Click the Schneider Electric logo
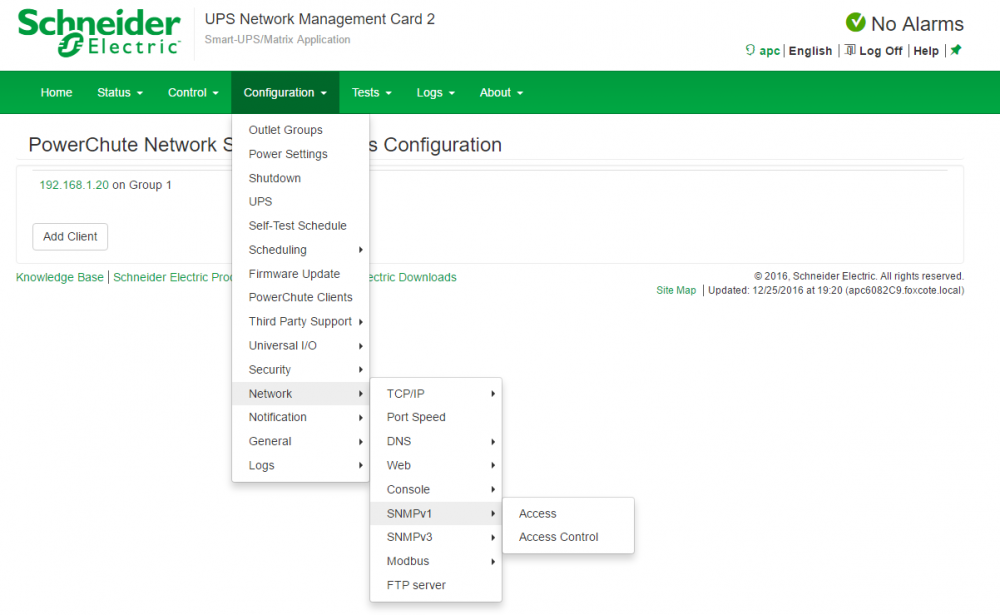Image resolution: width=1000 pixels, height=615 pixels. pyautogui.click(x=99, y=33)
